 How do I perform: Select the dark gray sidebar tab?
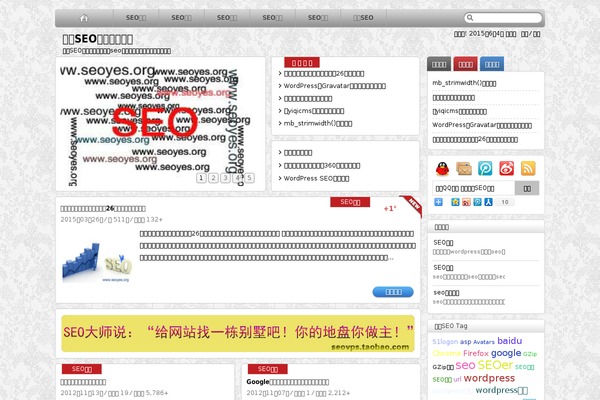(x=439, y=64)
